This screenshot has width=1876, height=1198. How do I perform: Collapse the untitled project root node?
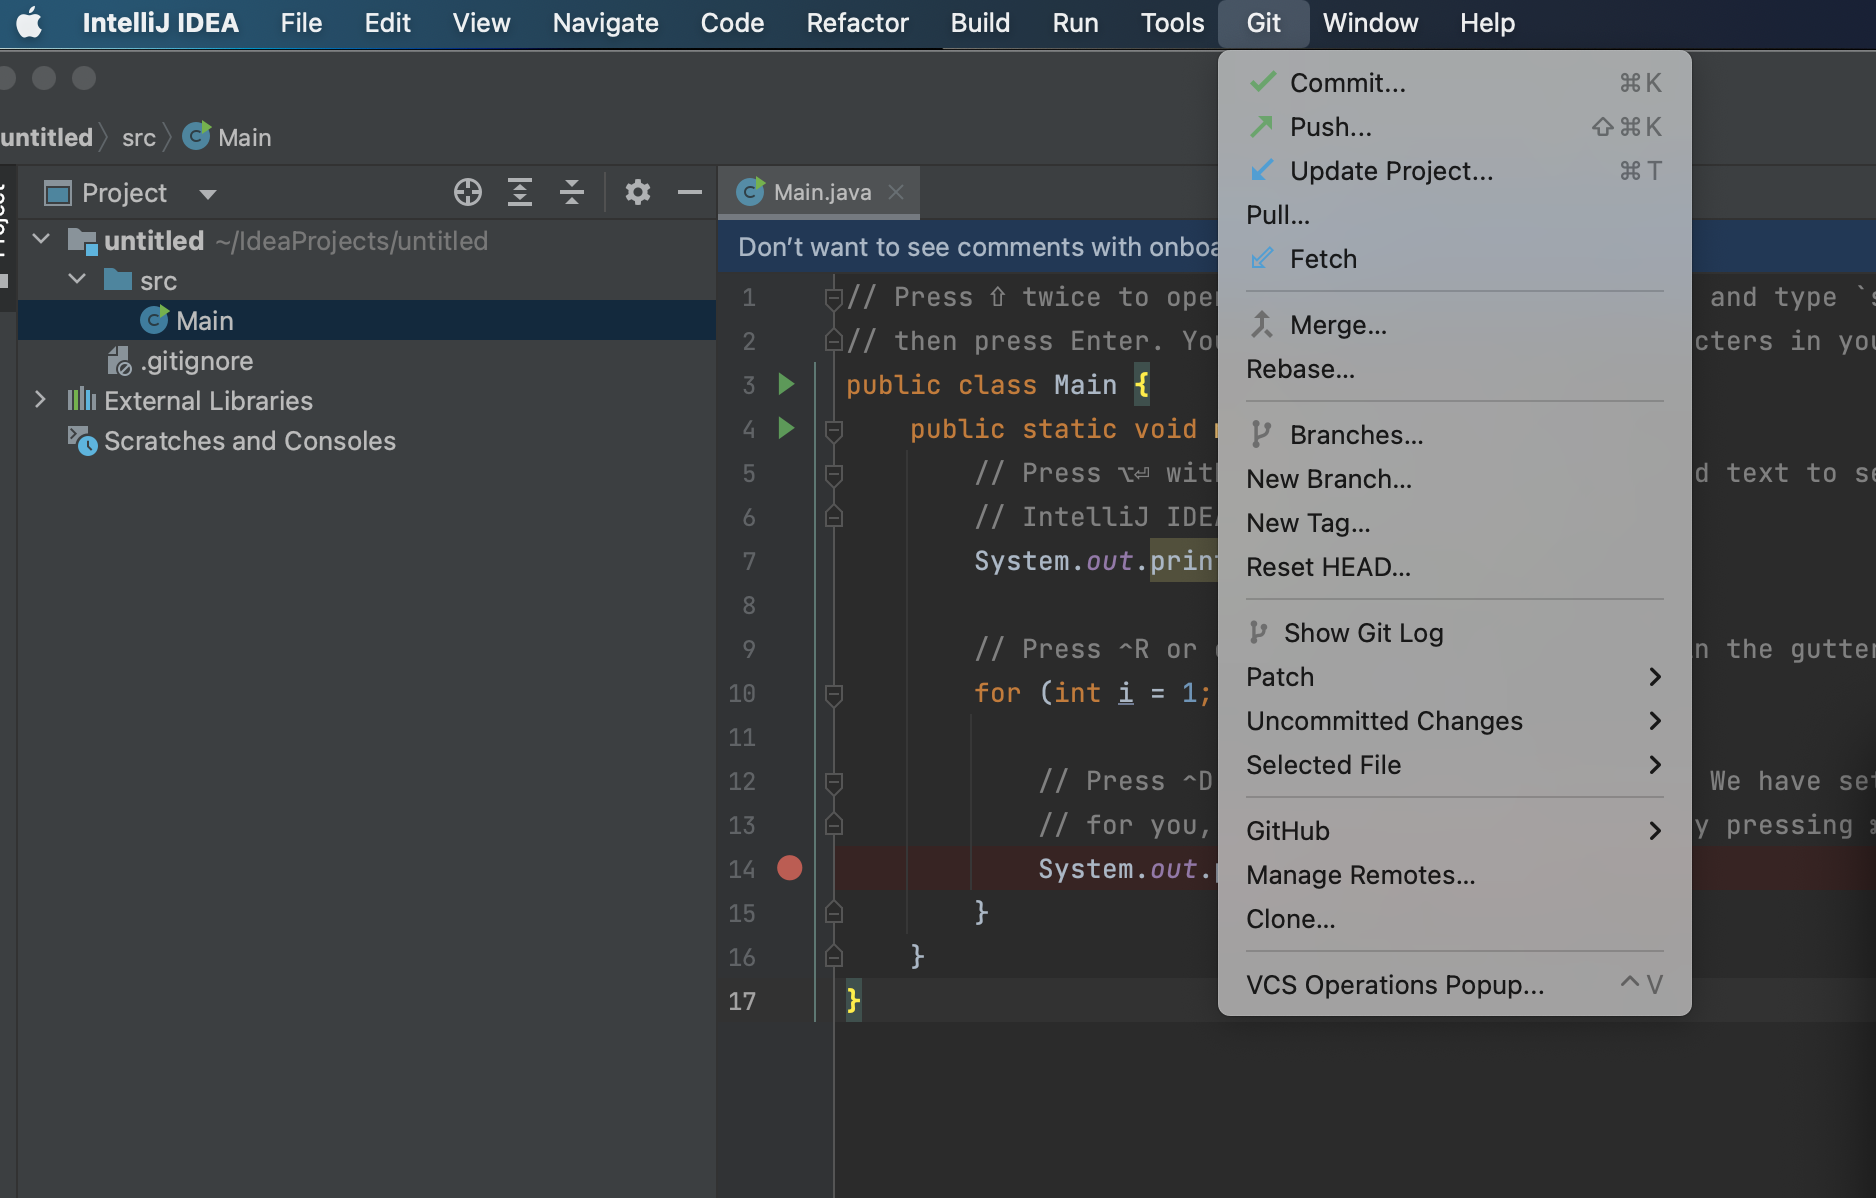(41, 239)
